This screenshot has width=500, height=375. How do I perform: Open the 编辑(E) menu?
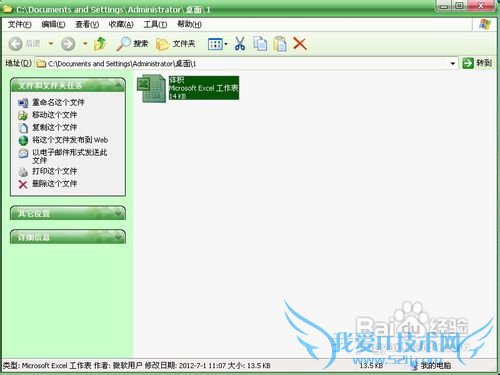[53, 24]
